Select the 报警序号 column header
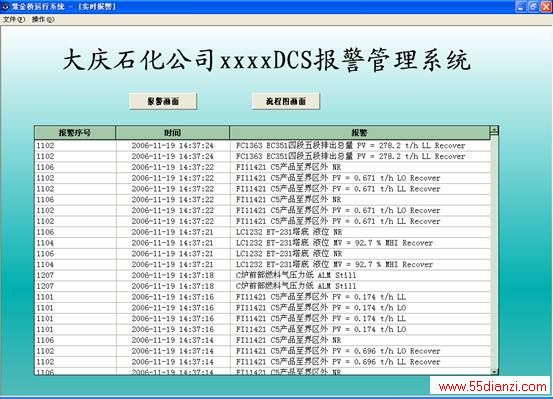 tap(75, 133)
